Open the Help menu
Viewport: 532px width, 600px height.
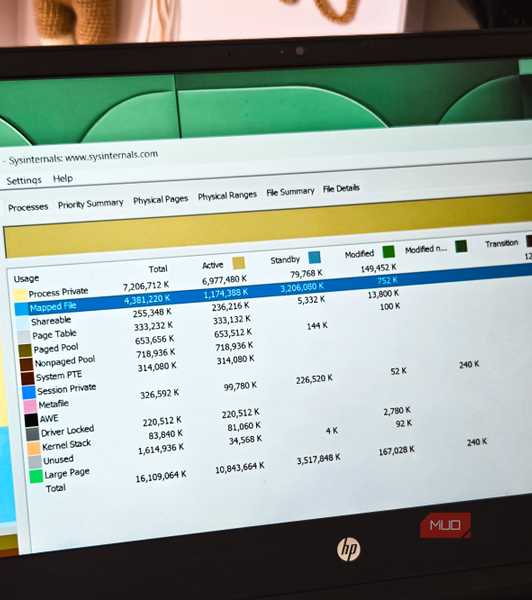tap(63, 178)
